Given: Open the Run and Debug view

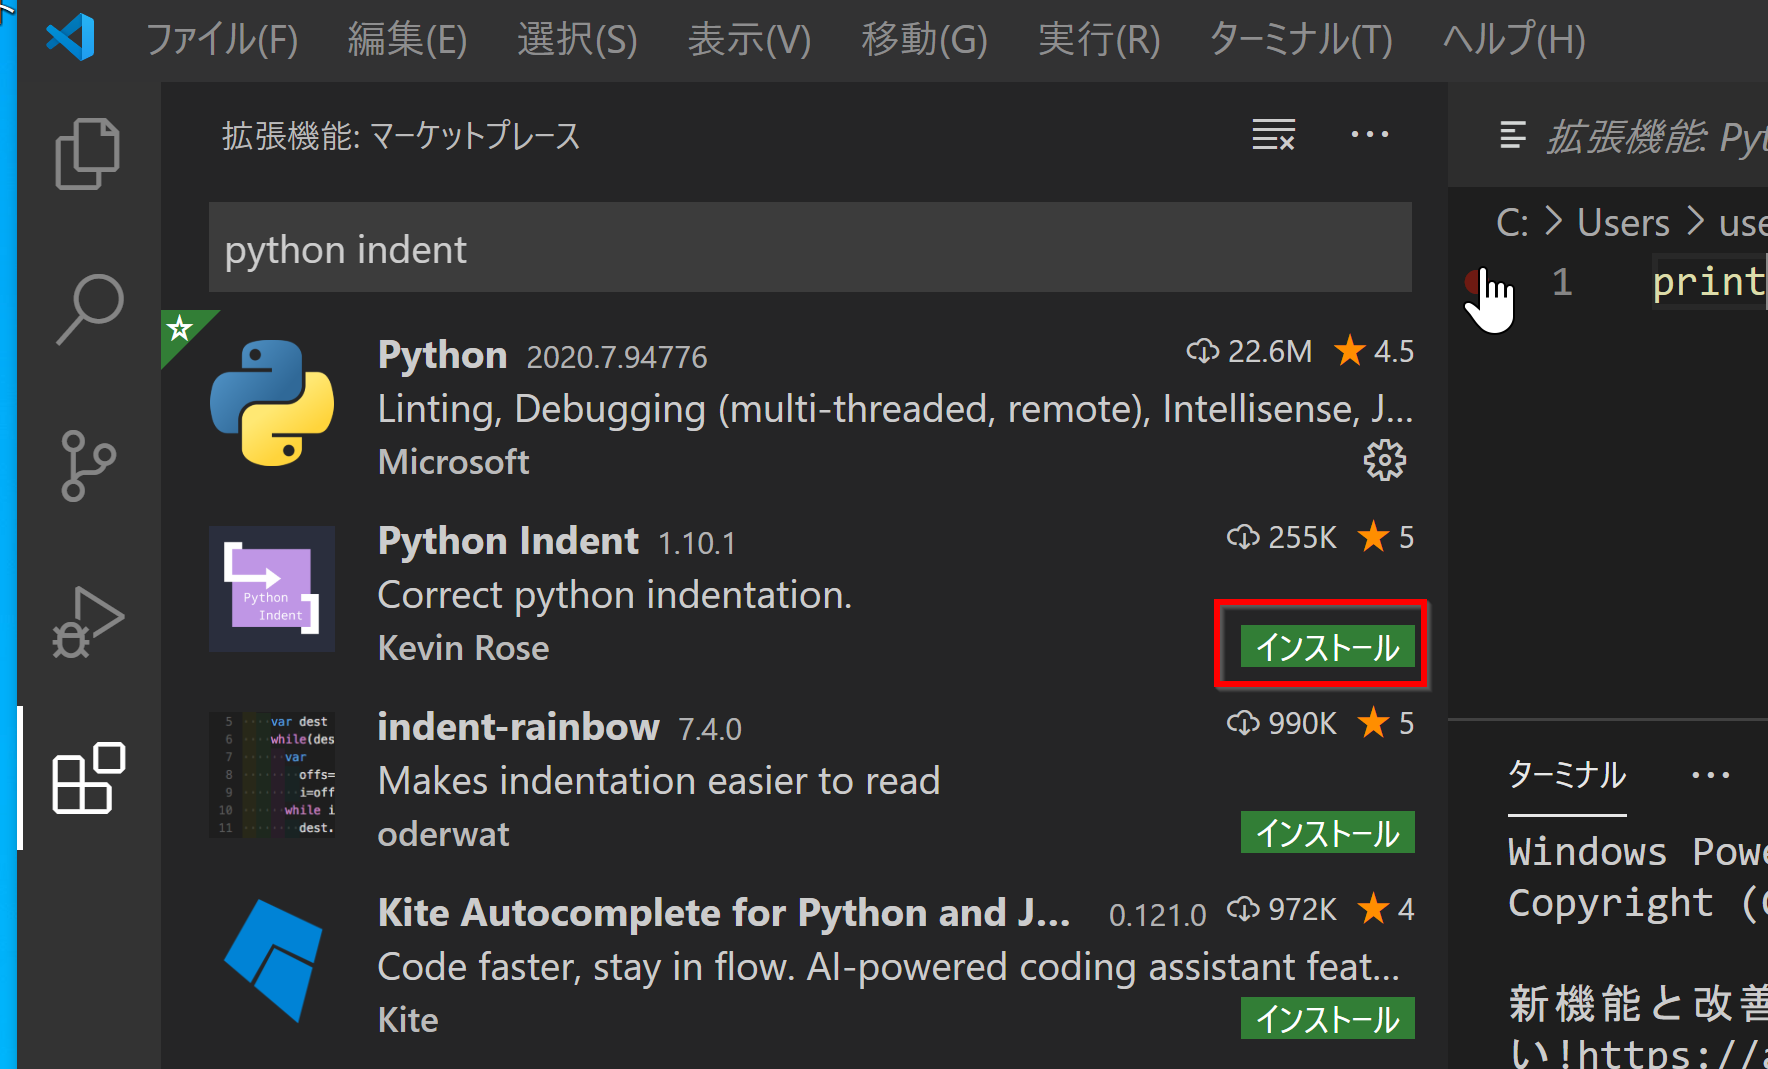Looking at the screenshot, I should point(88,621).
